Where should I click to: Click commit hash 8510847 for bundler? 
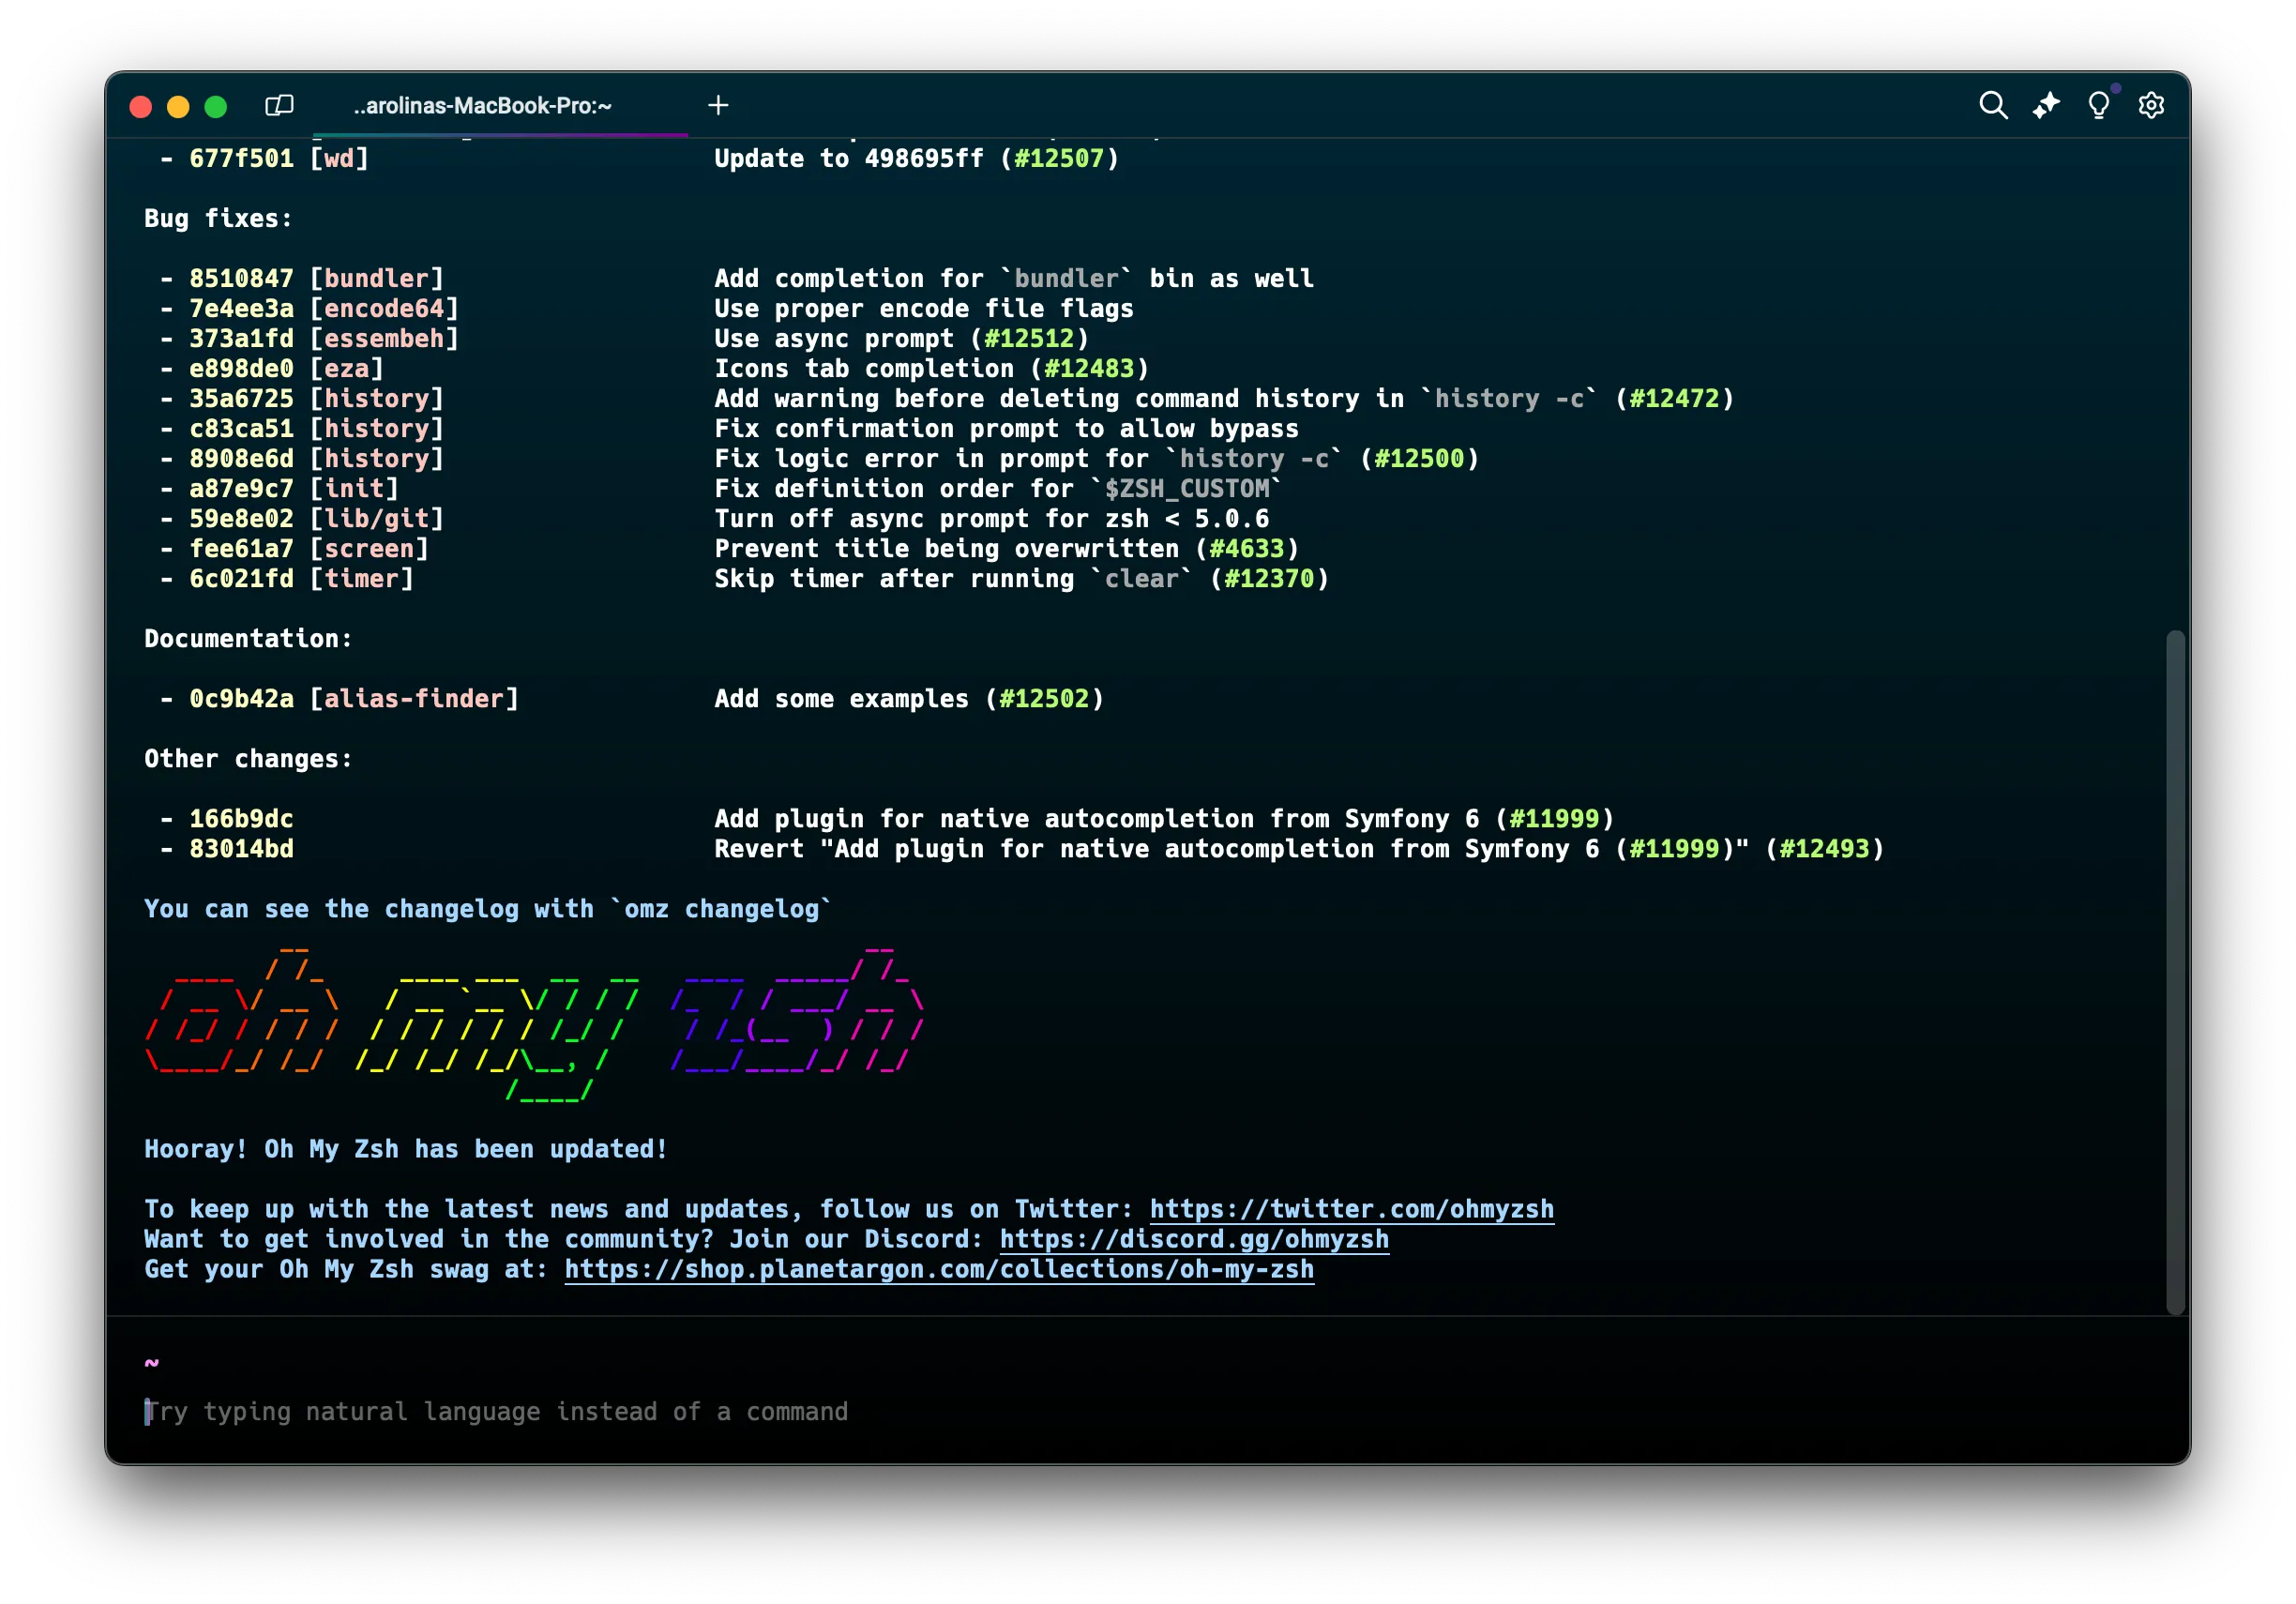(x=241, y=278)
